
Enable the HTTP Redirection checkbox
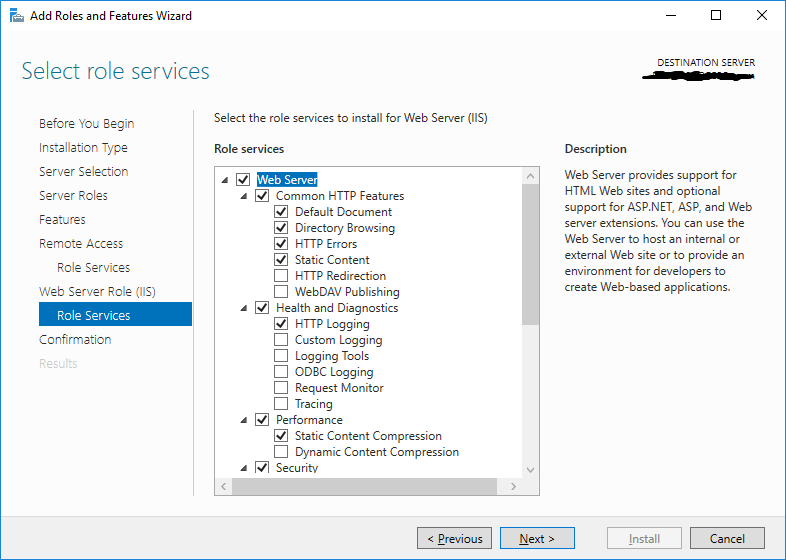(281, 276)
